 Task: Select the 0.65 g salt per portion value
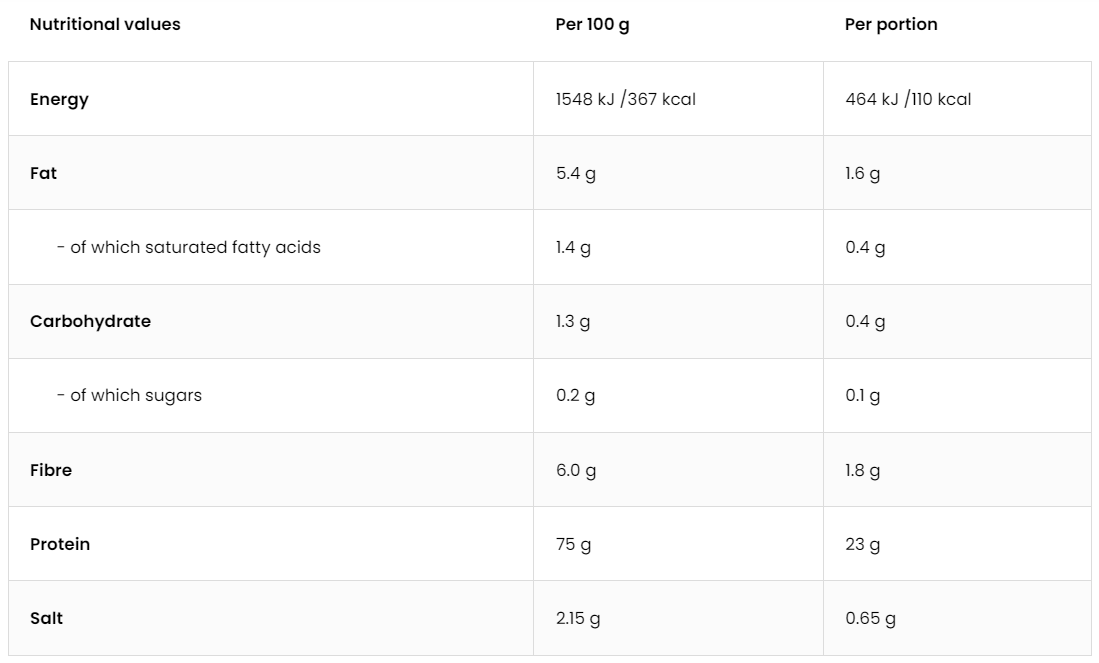[x=870, y=618]
